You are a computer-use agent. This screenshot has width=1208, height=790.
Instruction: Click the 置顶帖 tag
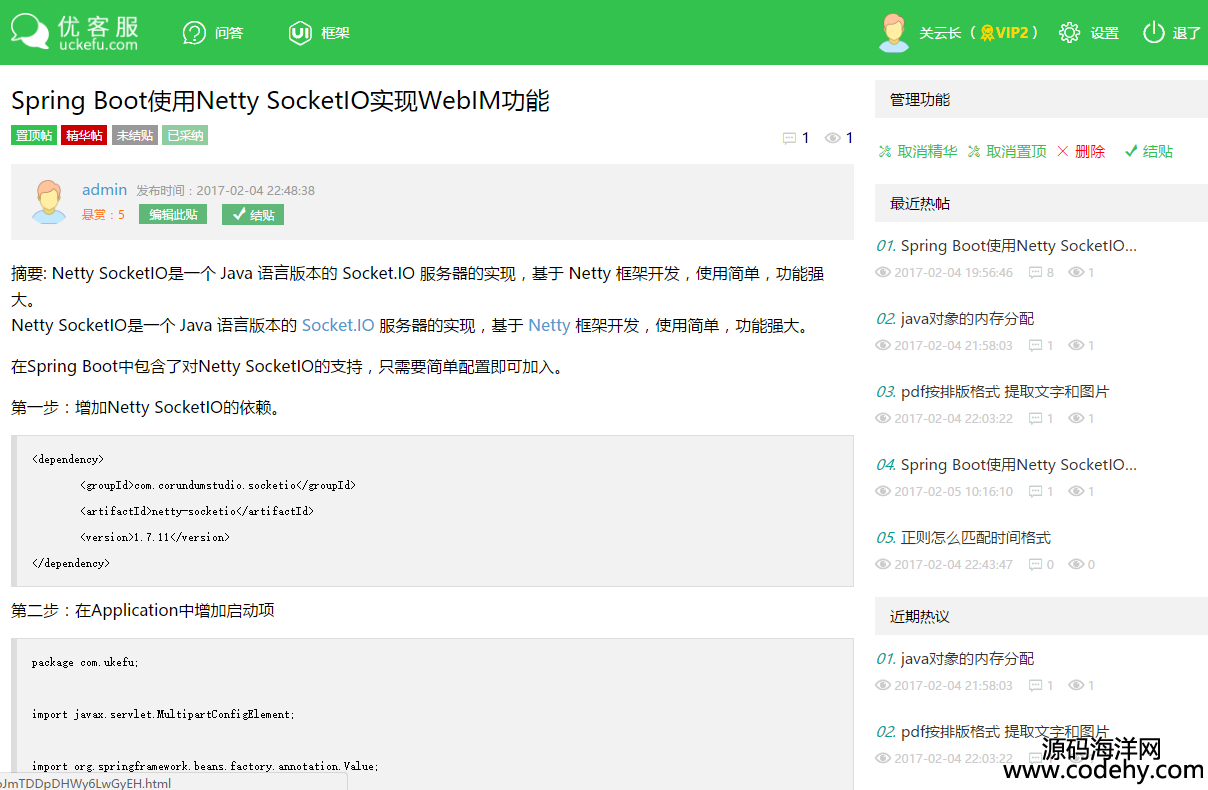click(x=34, y=135)
